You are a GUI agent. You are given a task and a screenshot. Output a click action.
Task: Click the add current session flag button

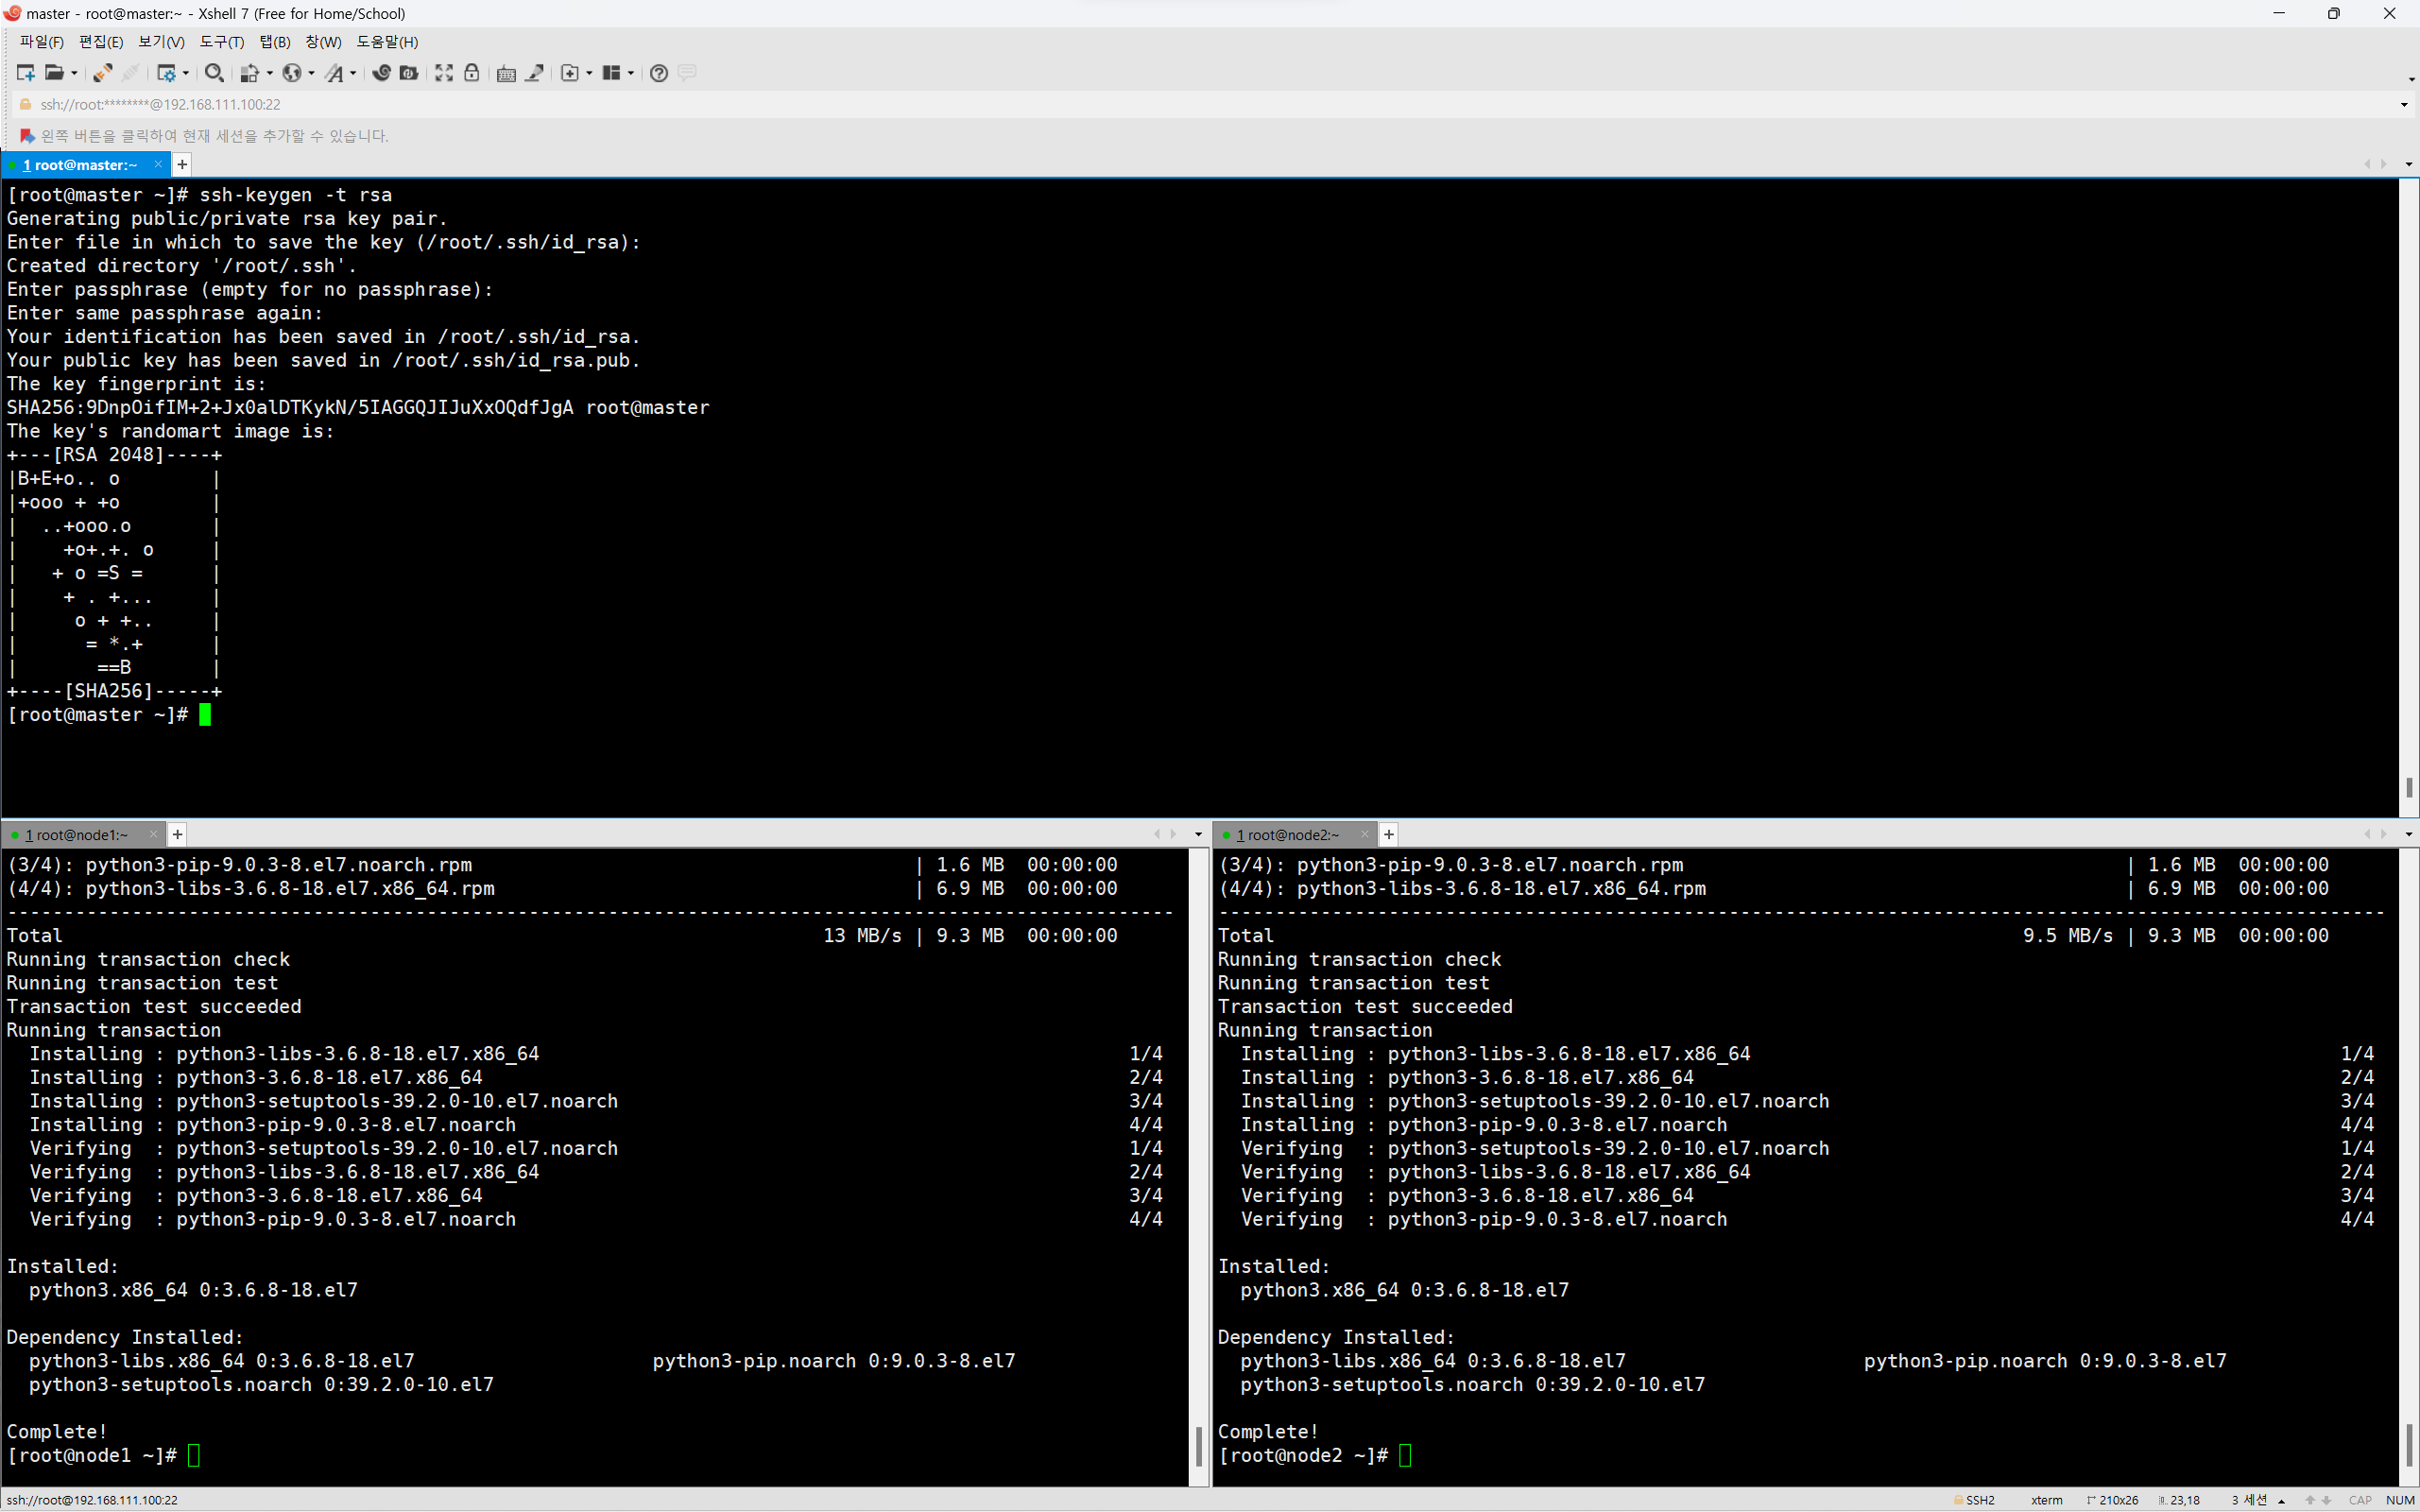pos(27,136)
